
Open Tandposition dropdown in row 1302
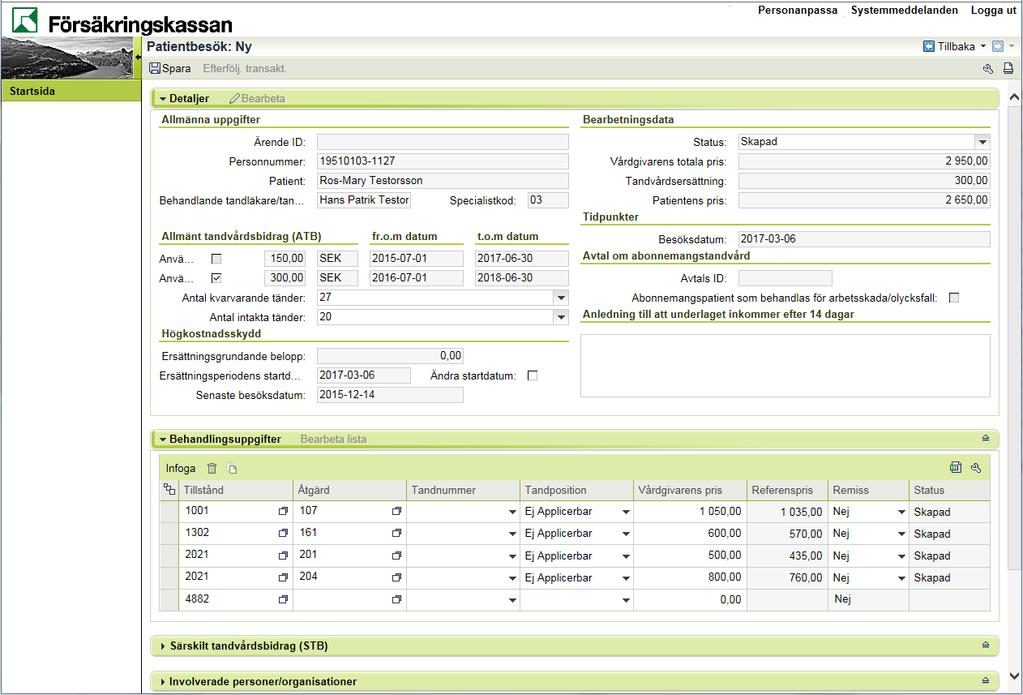626,534
